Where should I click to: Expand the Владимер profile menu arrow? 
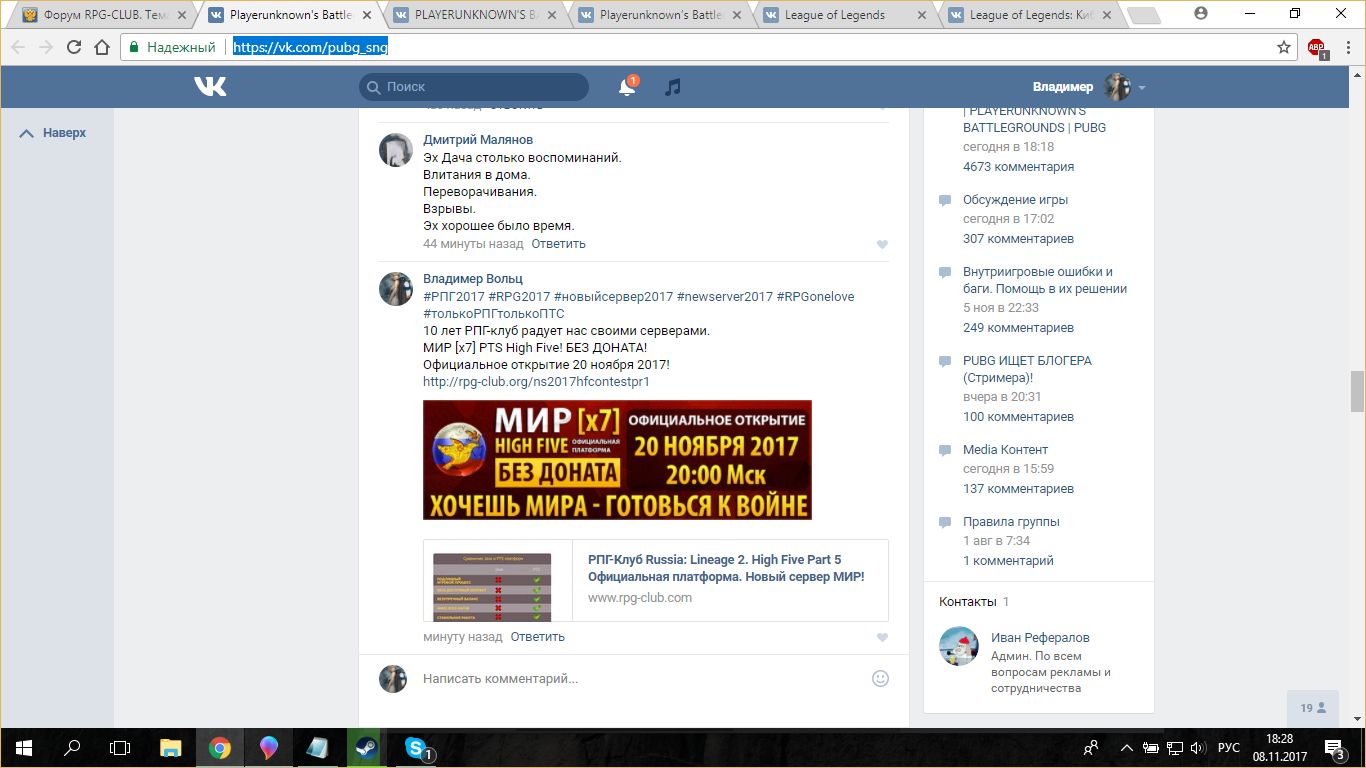point(1142,88)
